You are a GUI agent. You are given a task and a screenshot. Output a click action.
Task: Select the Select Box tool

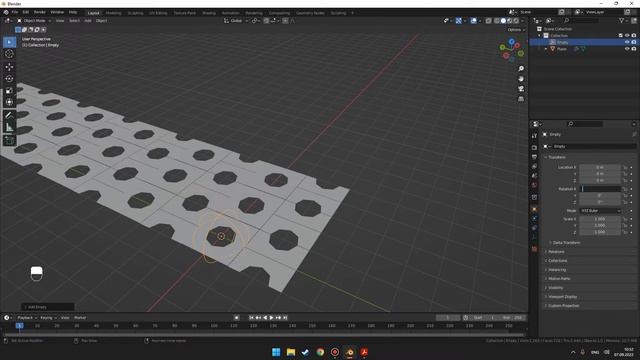tap(9, 42)
